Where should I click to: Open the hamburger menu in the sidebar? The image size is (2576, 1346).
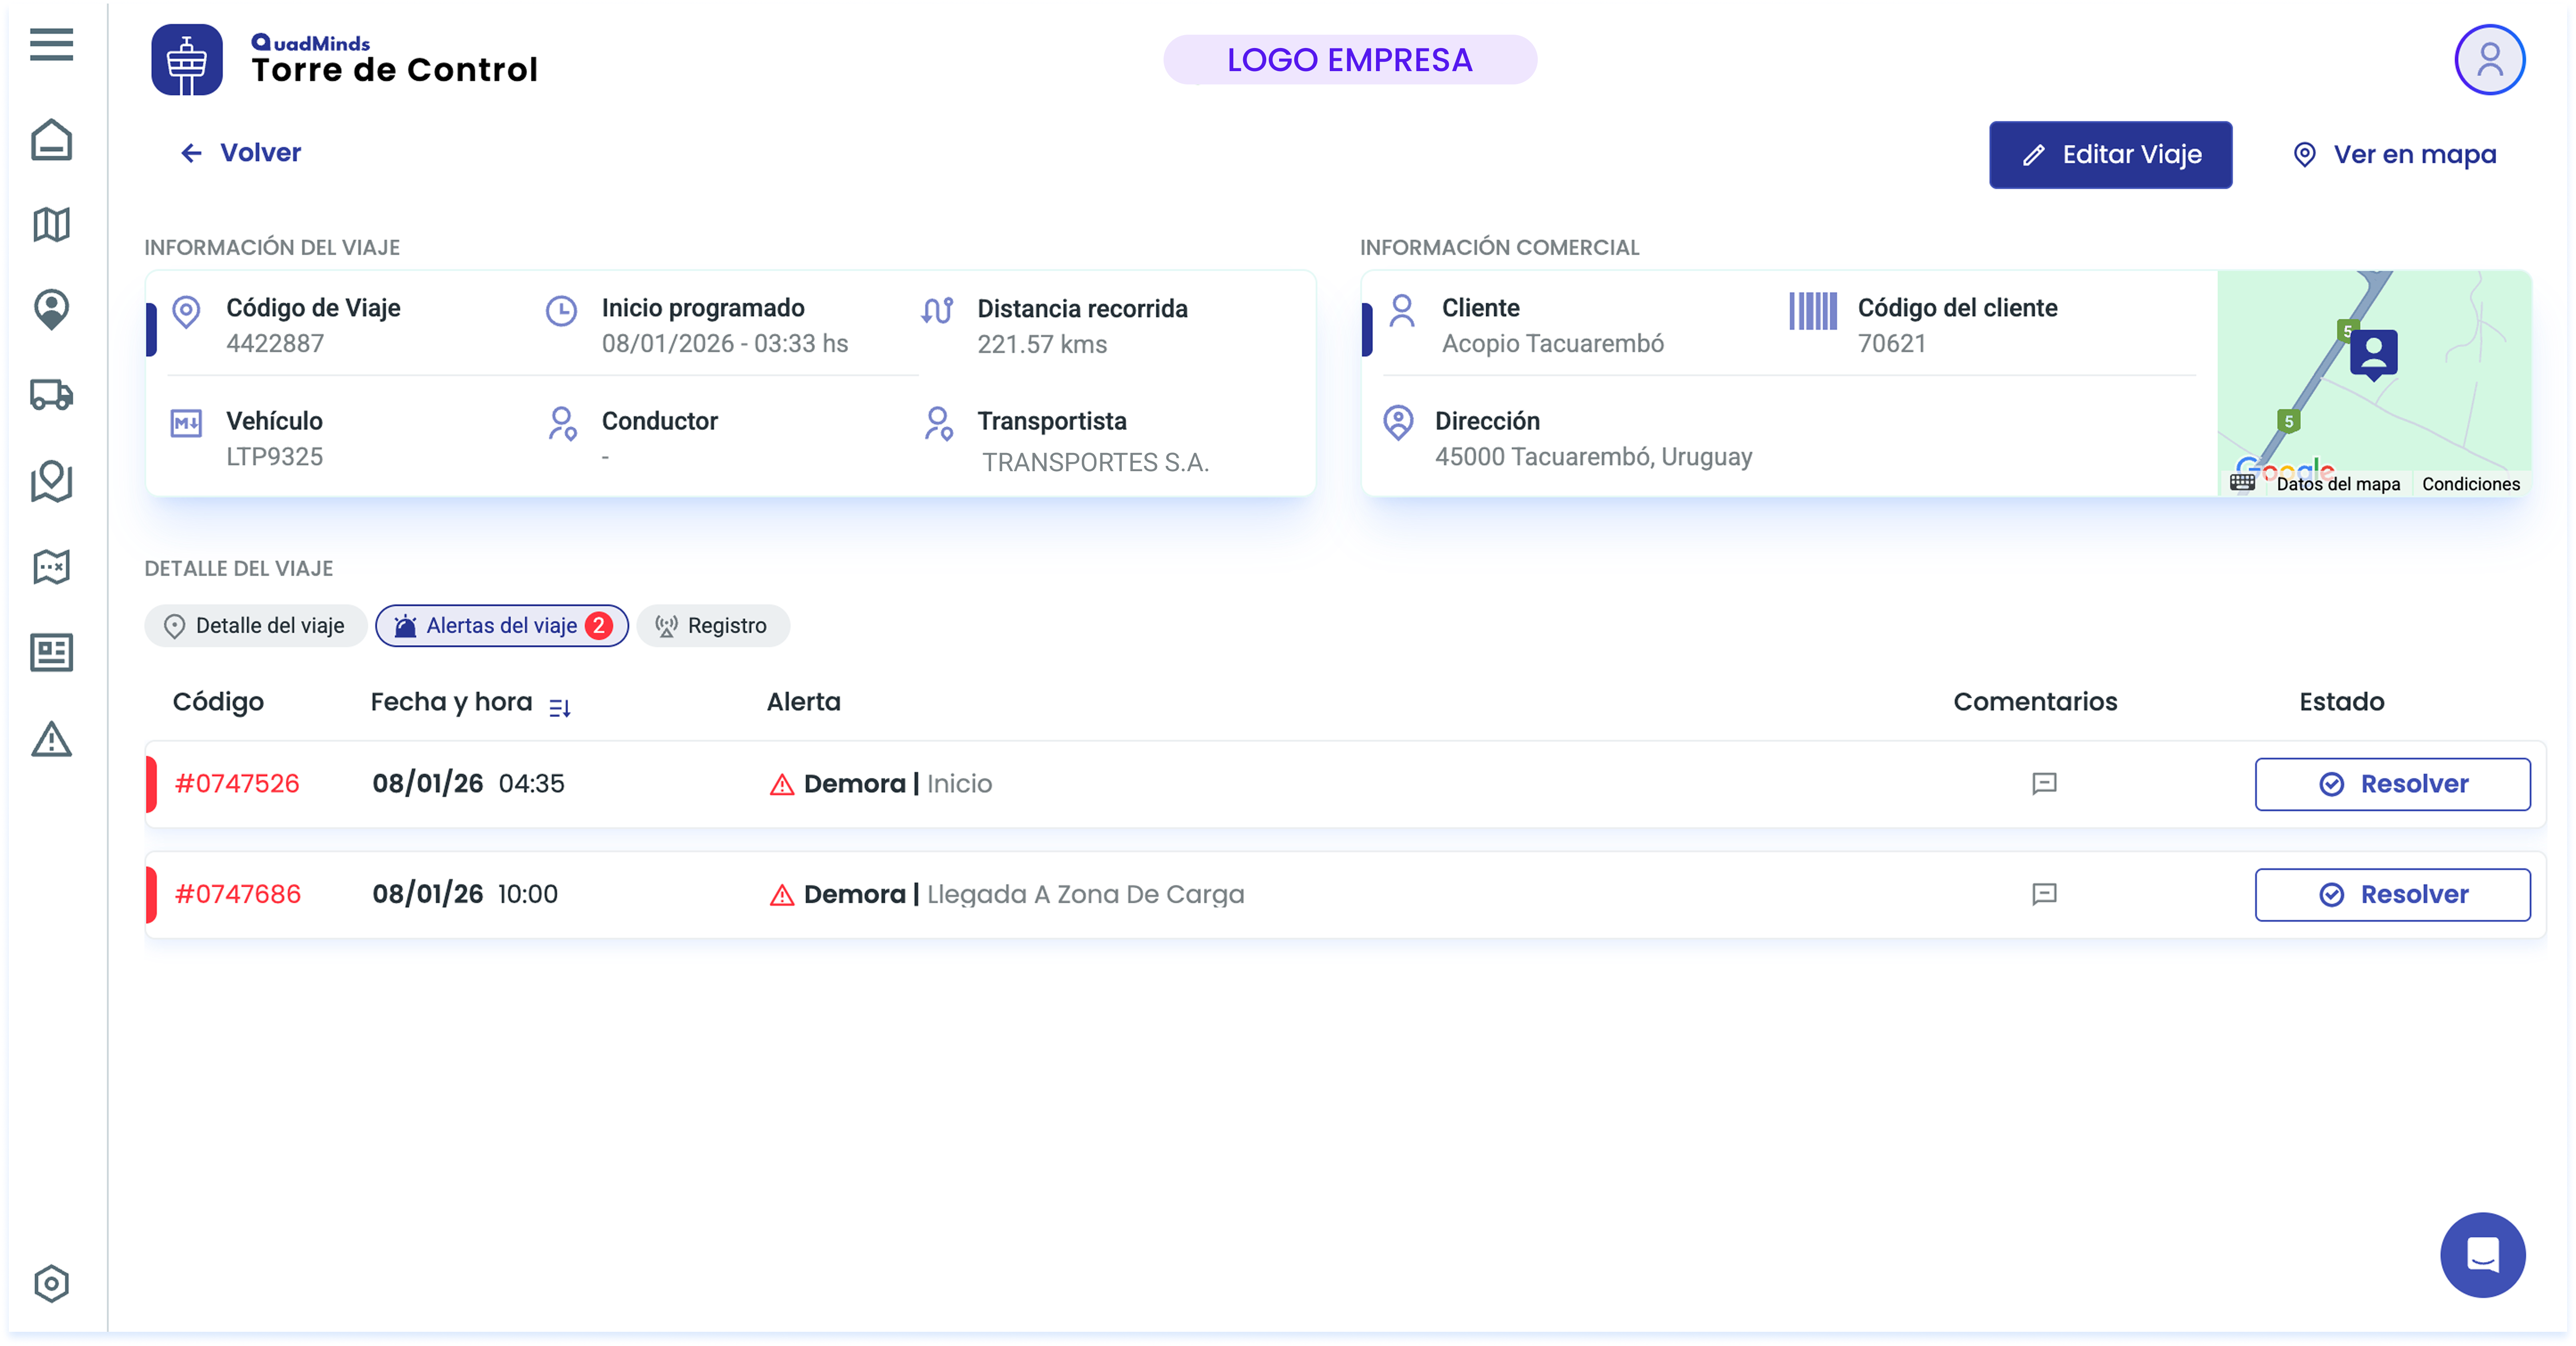[51, 44]
